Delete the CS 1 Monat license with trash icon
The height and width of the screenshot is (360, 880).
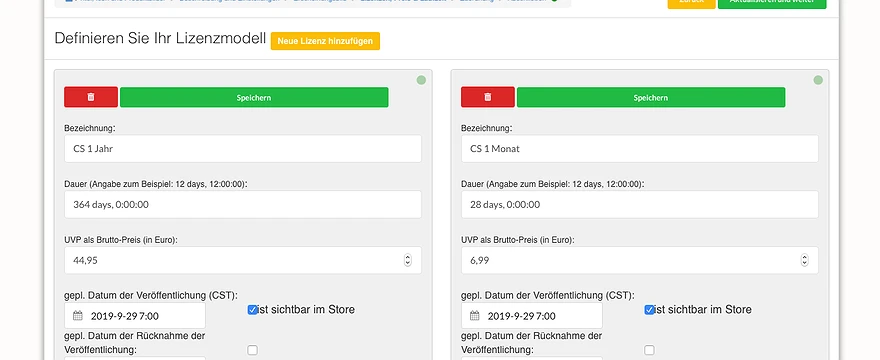point(488,97)
